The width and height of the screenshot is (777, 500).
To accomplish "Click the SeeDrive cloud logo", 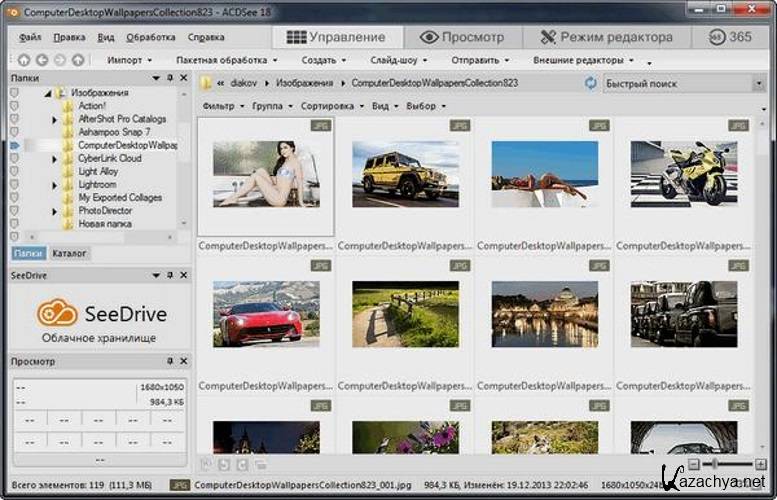I will click(x=57, y=313).
